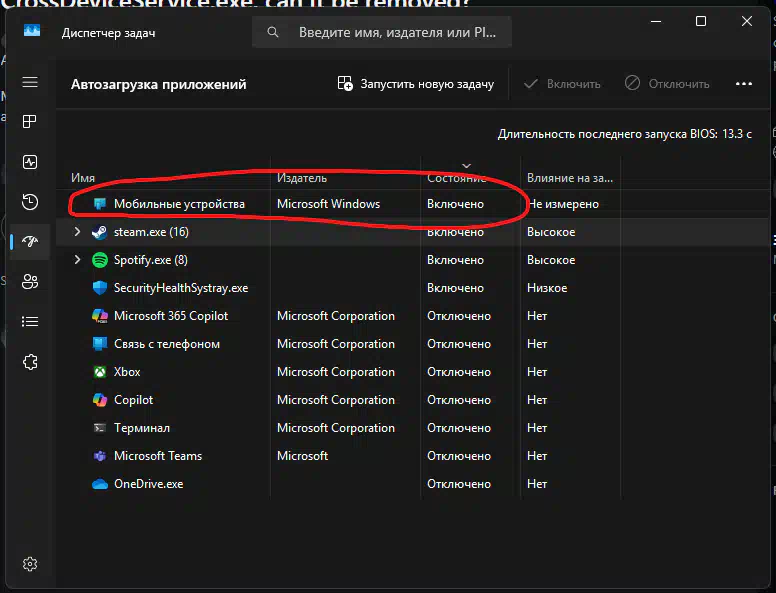This screenshot has height=593, width=776.
Task: Open the Users page icon
Action: coord(30,282)
